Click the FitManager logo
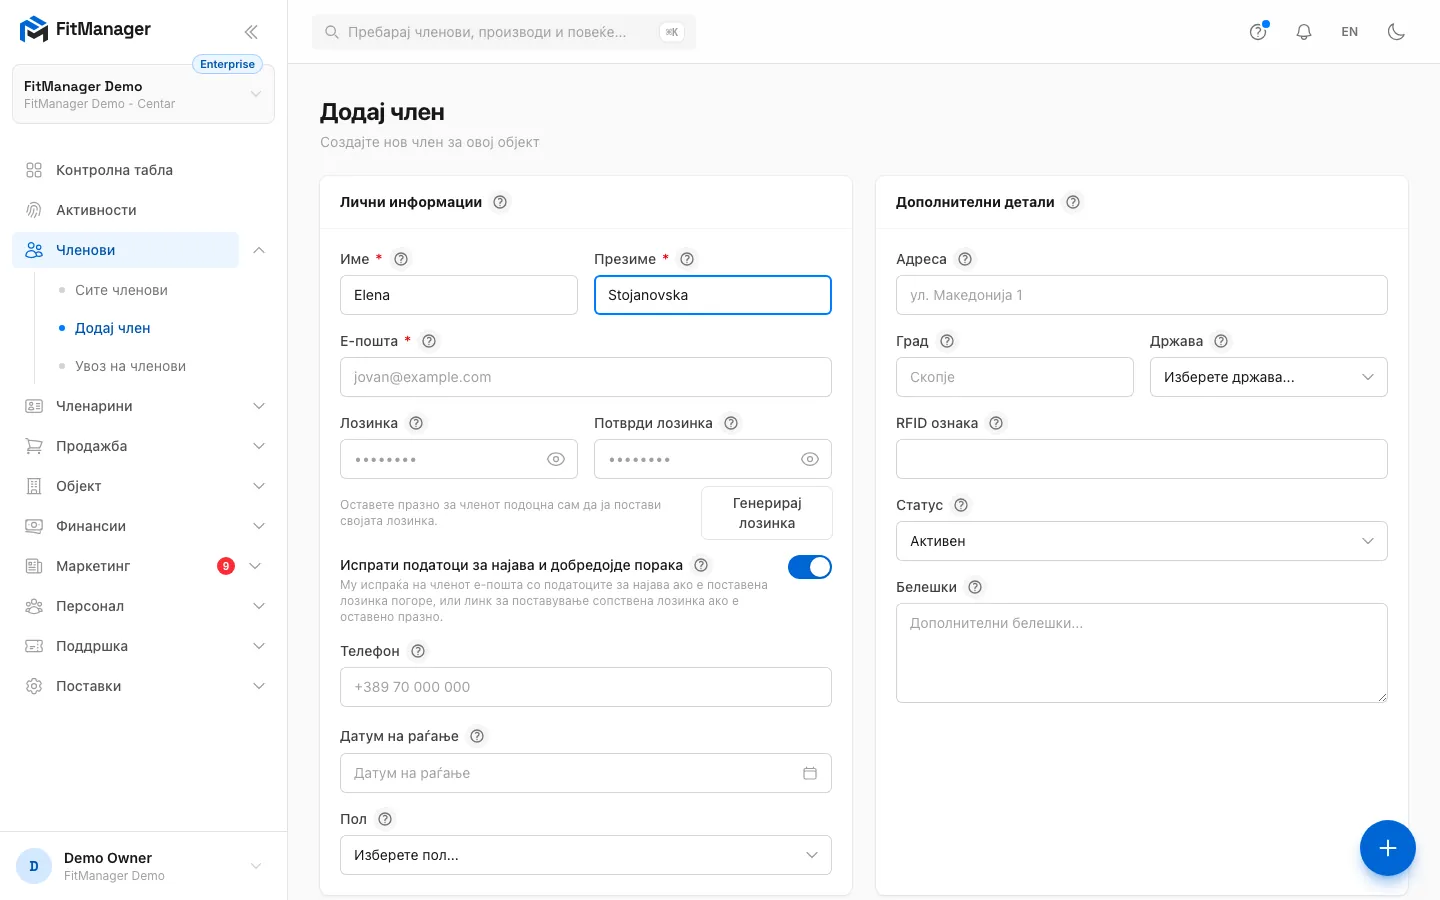The height and width of the screenshot is (900, 1440). pos(85,30)
